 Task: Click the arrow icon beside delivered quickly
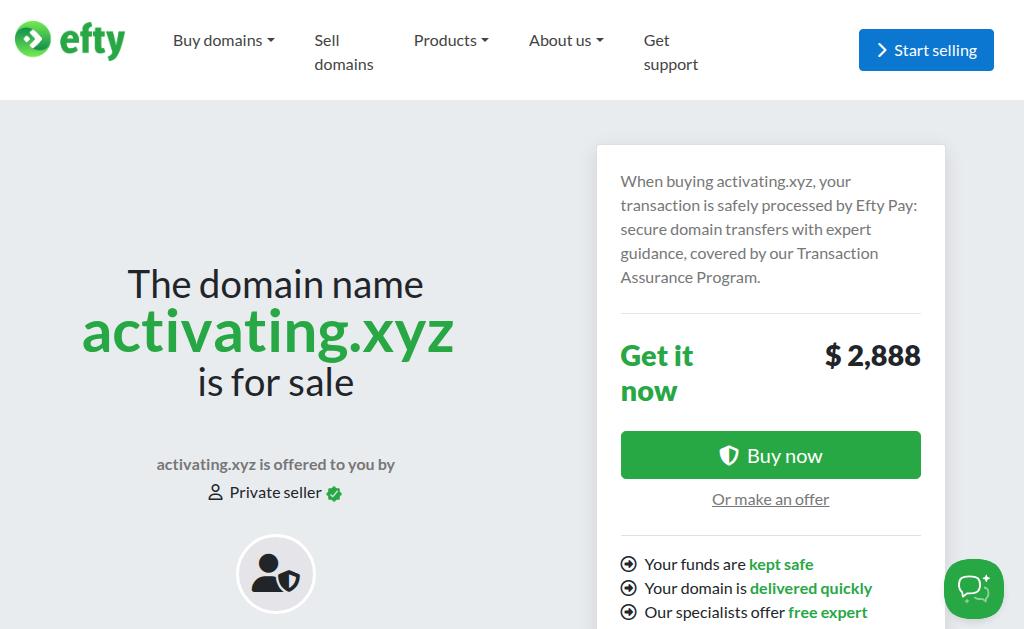628,588
